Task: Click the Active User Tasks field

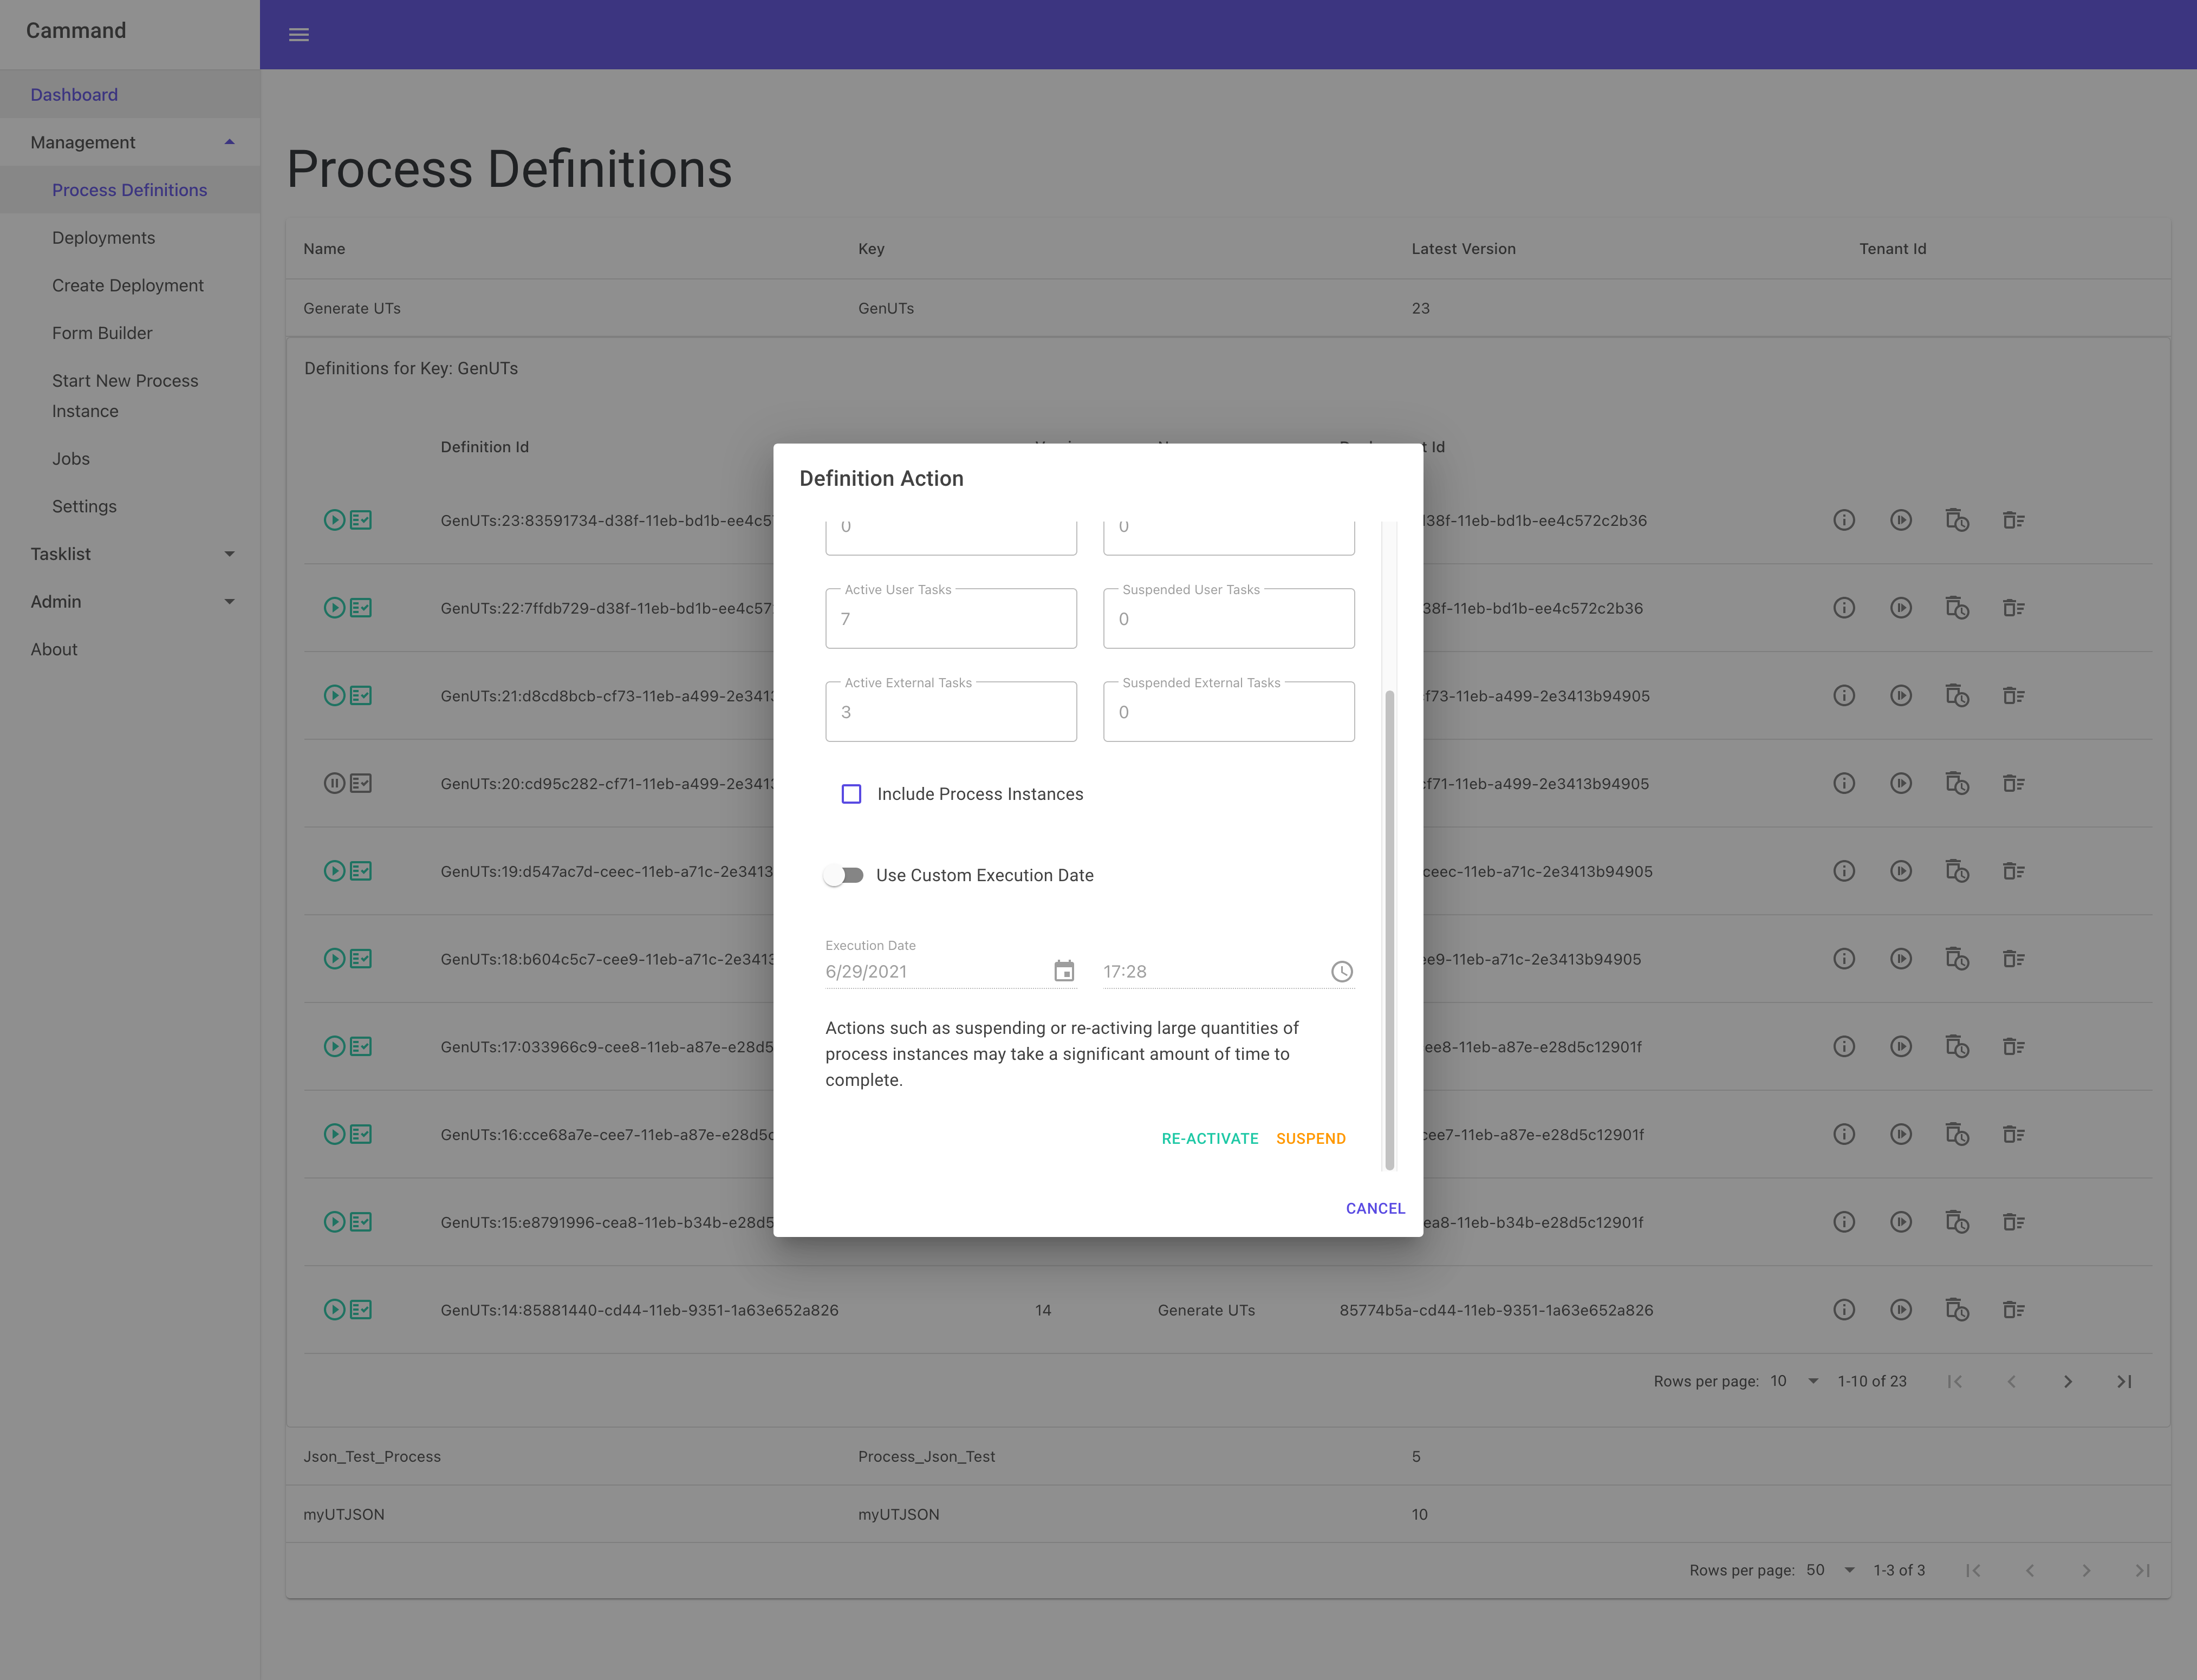Action: click(x=950, y=619)
